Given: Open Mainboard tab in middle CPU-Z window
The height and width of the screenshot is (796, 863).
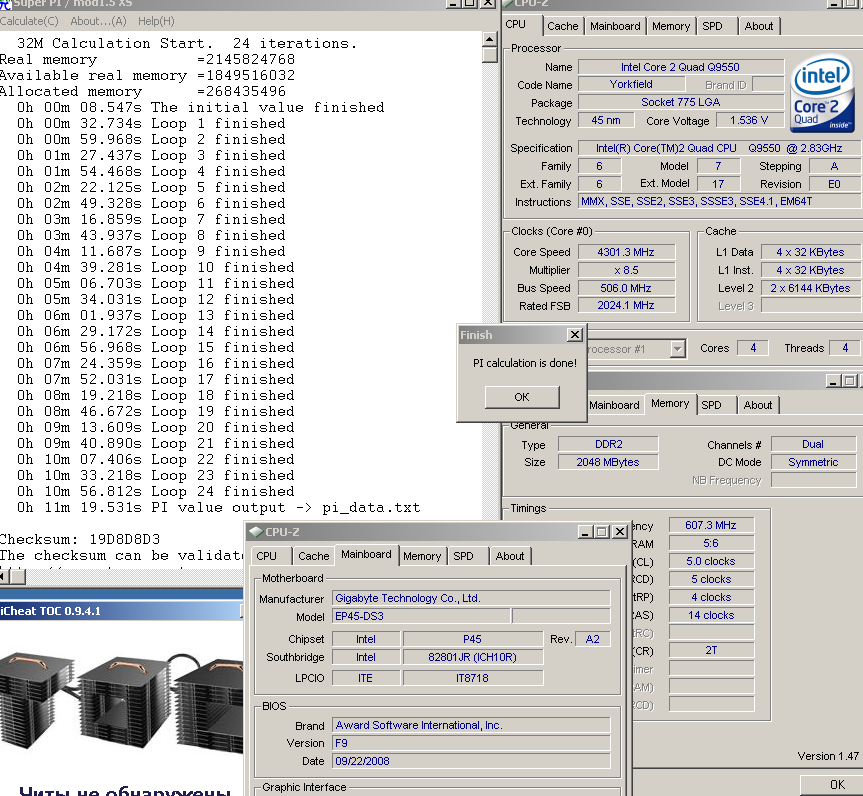Looking at the screenshot, I should tap(614, 405).
